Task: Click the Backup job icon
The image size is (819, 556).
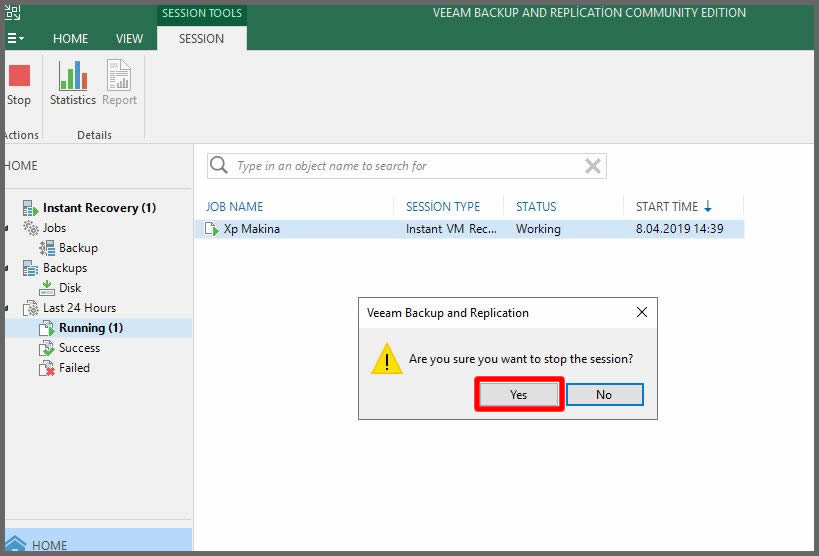Action: (x=46, y=248)
